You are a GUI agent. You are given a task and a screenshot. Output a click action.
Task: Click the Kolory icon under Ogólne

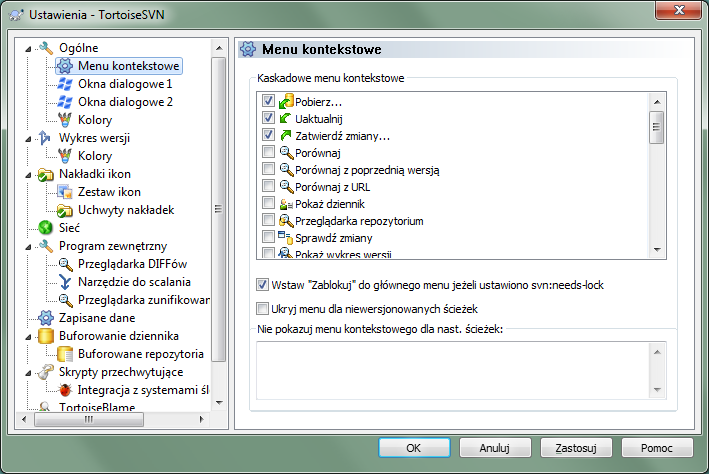click(x=65, y=120)
